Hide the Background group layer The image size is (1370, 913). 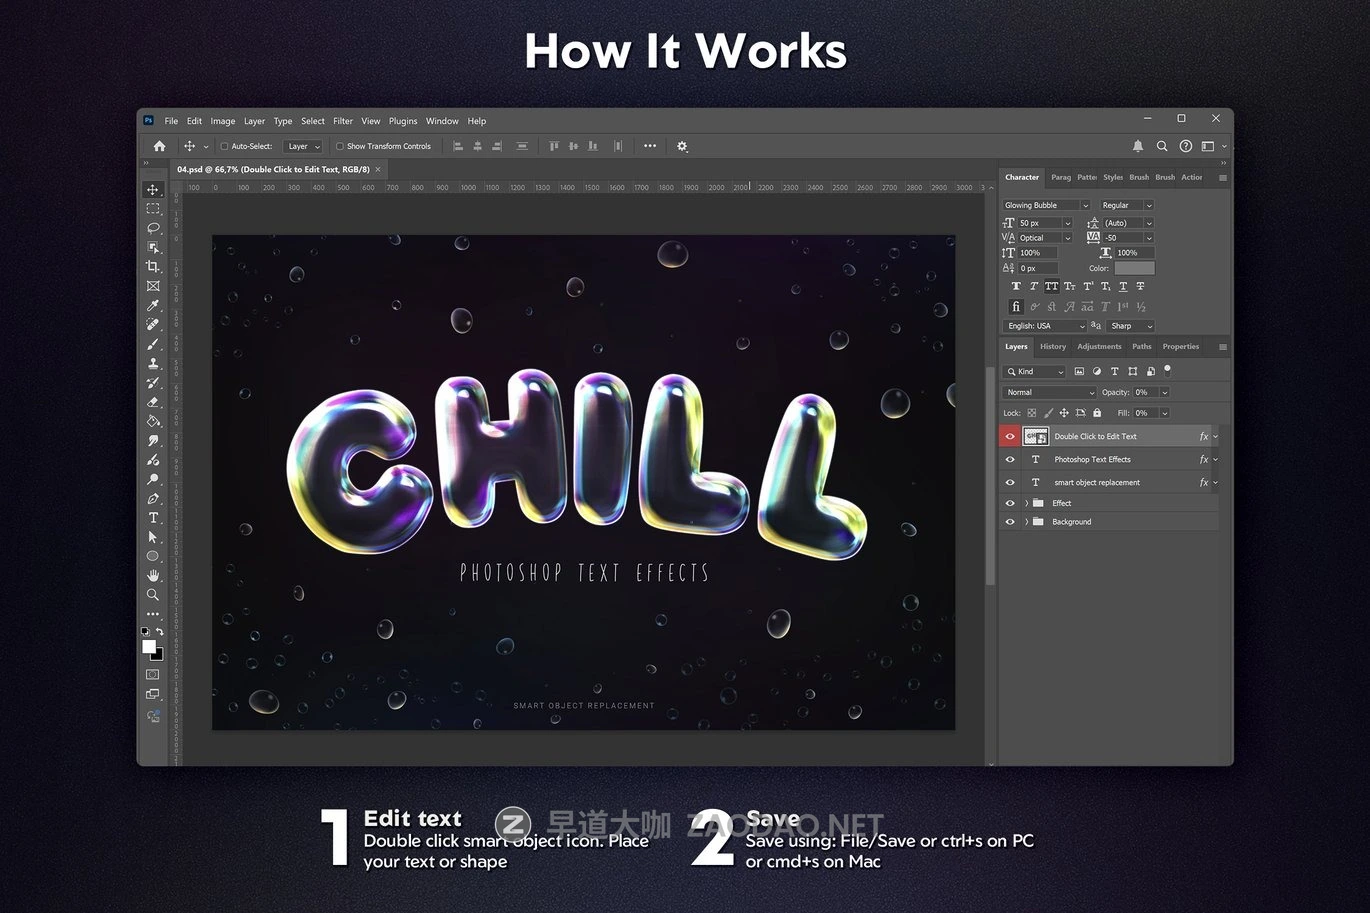(x=1010, y=522)
